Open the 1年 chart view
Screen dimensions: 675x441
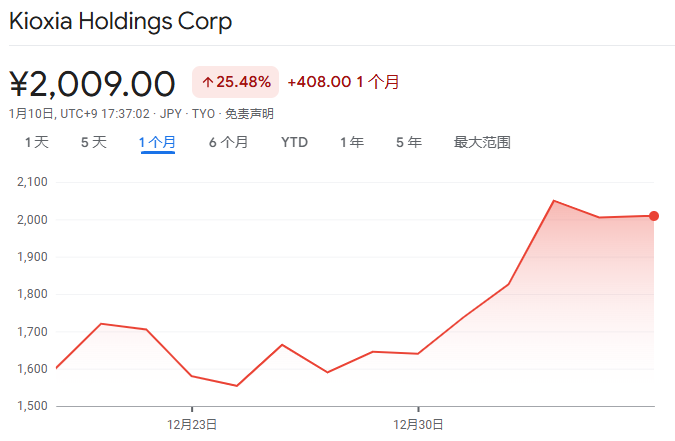(351, 142)
